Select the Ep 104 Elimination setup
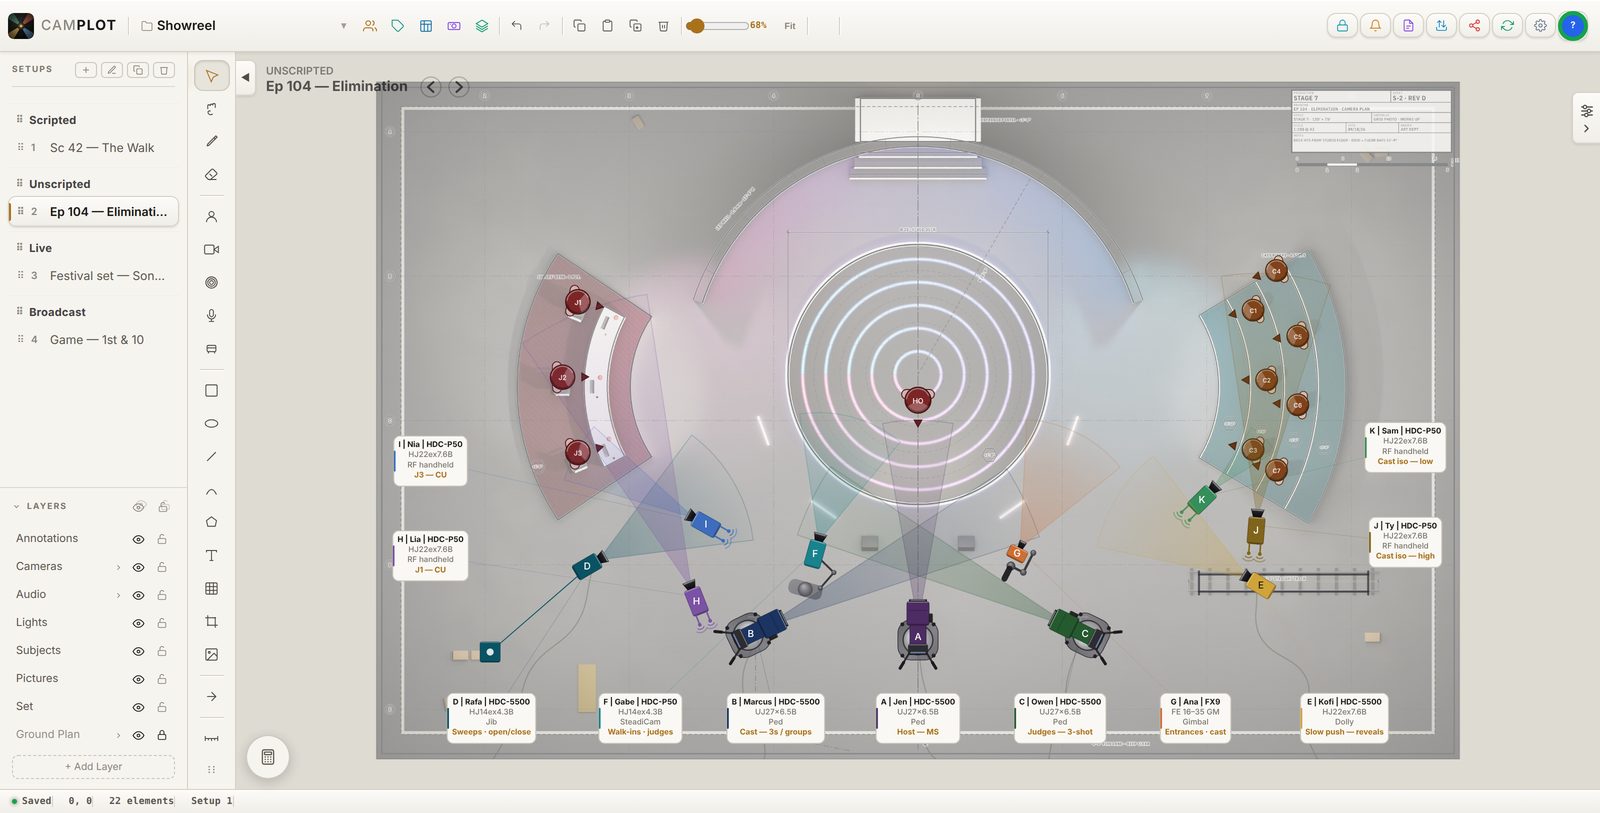 (x=94, y=212)
